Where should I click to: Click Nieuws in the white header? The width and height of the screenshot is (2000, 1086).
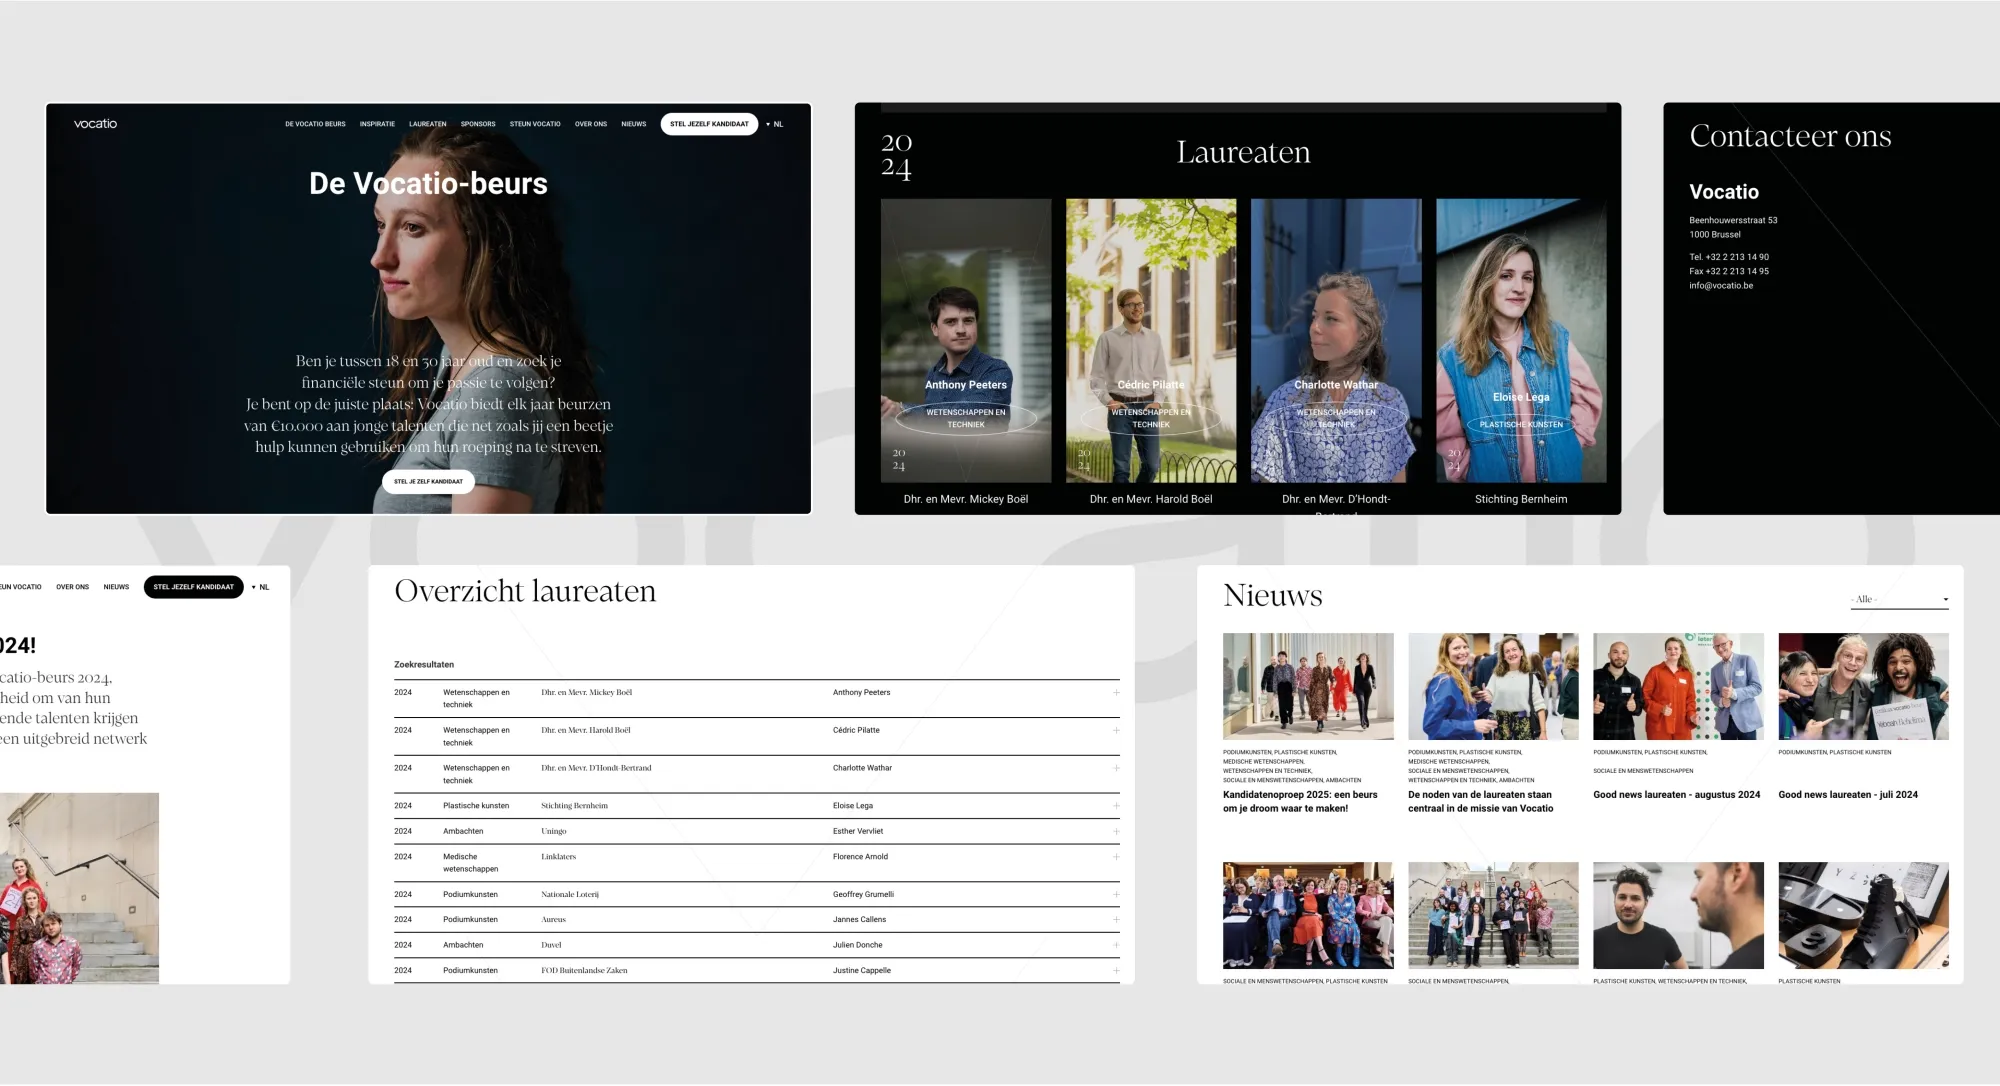(116, 587)
